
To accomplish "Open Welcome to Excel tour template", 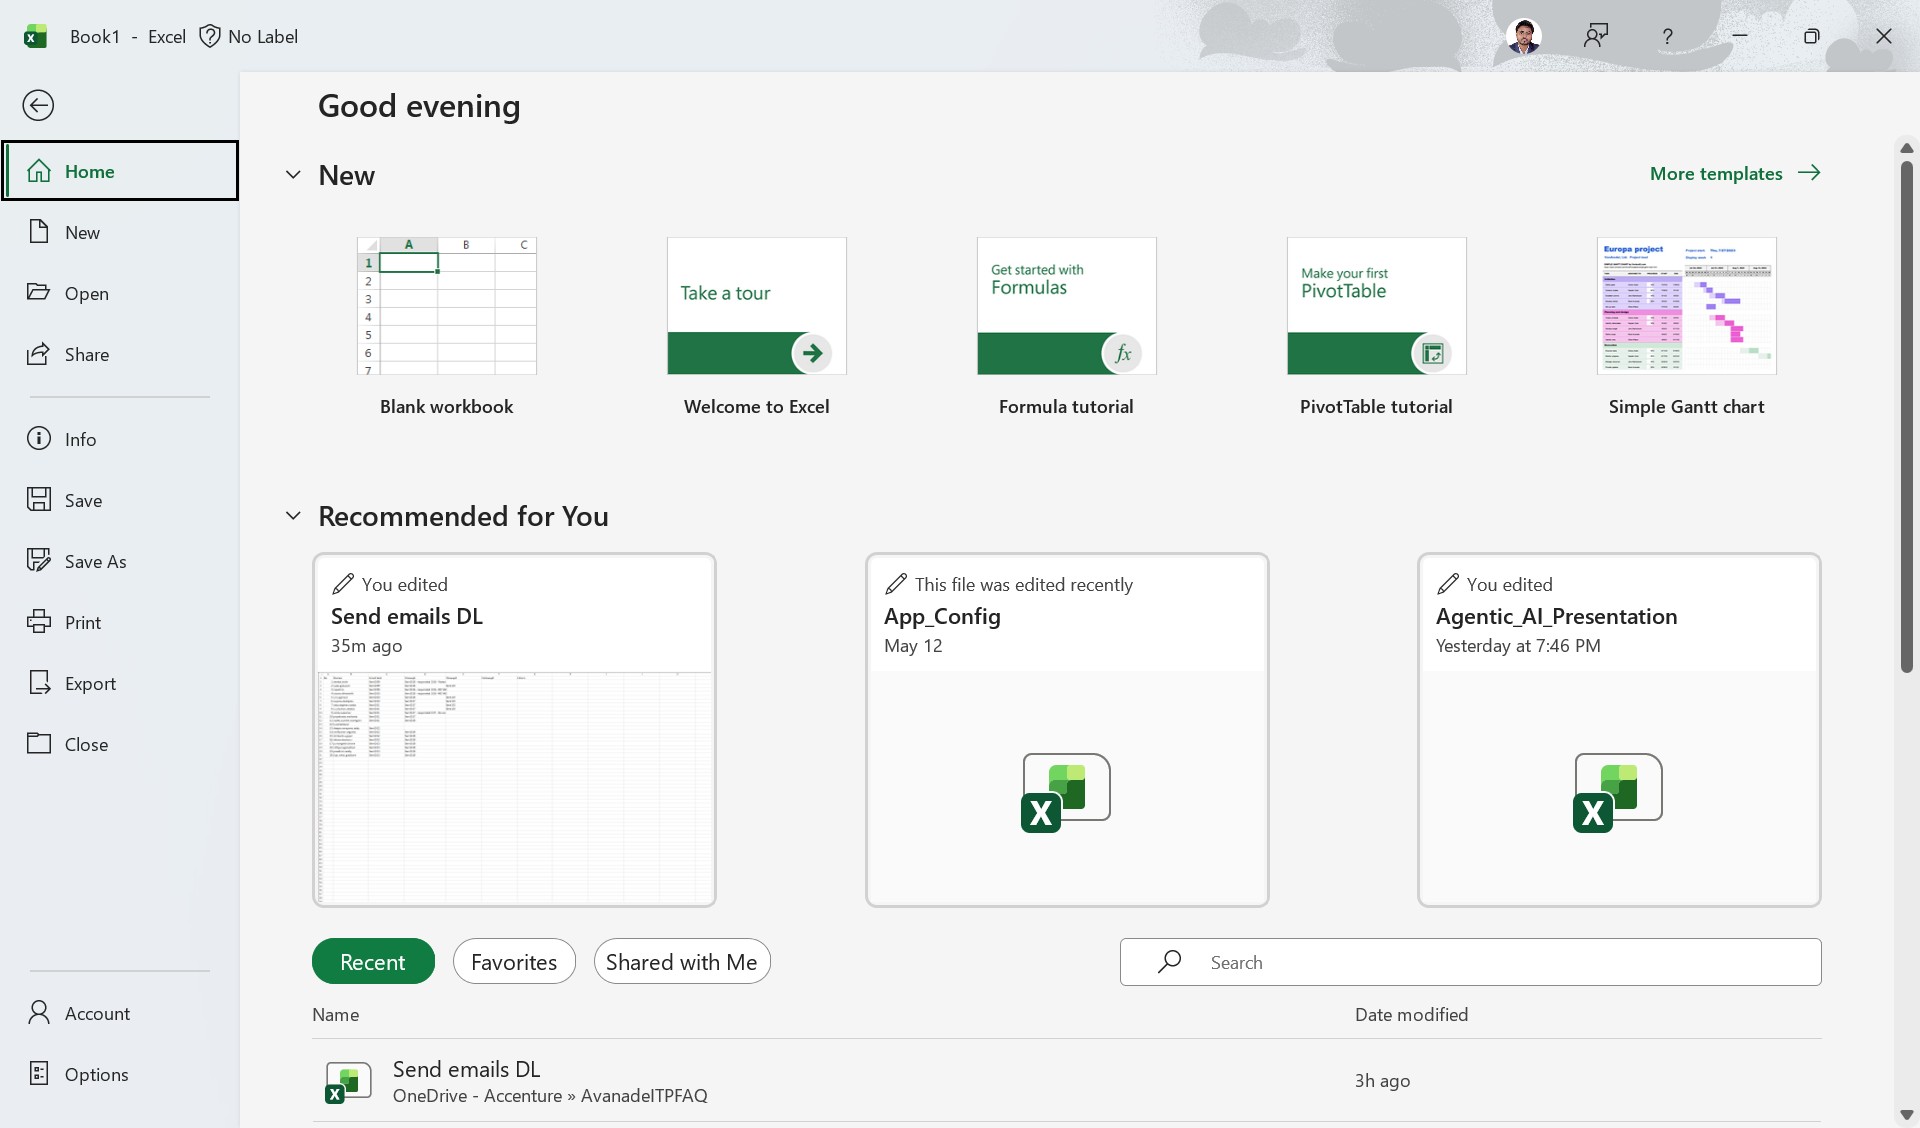I will tap(757, 326).
